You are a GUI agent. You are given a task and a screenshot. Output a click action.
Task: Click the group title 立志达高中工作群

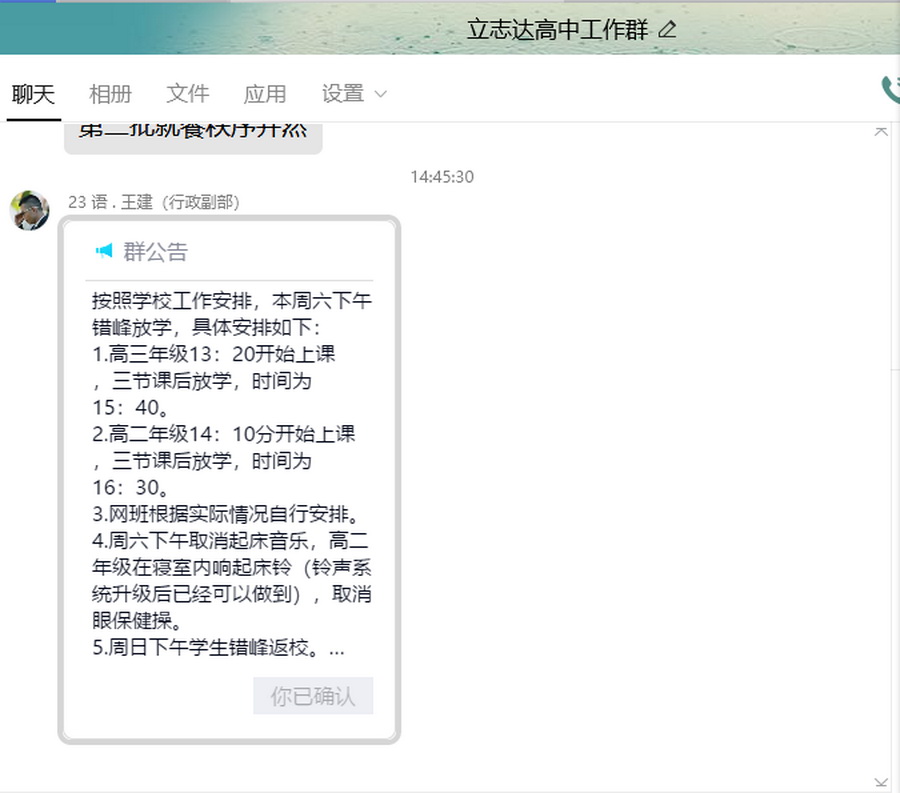557,30
